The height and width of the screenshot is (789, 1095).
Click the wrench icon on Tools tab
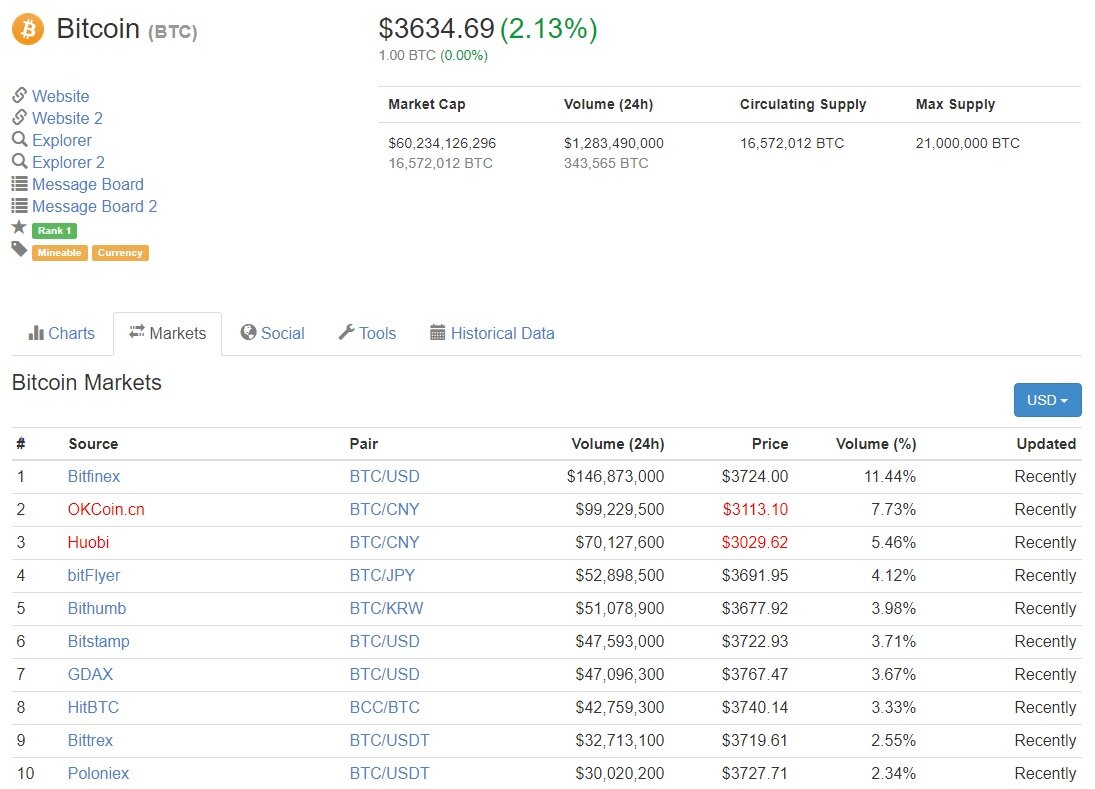point(346,332)
